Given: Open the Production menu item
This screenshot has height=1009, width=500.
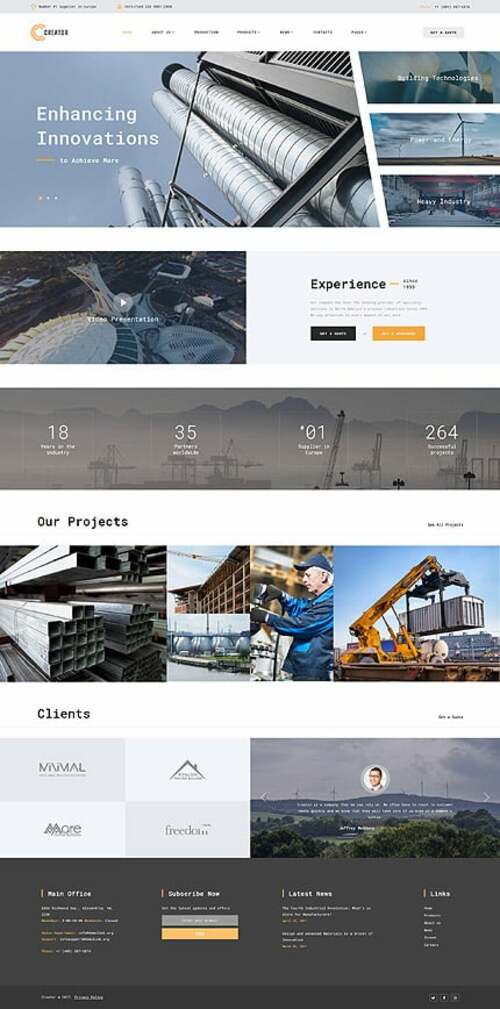Looking at the screenshot, I should (x=206, y=32).
